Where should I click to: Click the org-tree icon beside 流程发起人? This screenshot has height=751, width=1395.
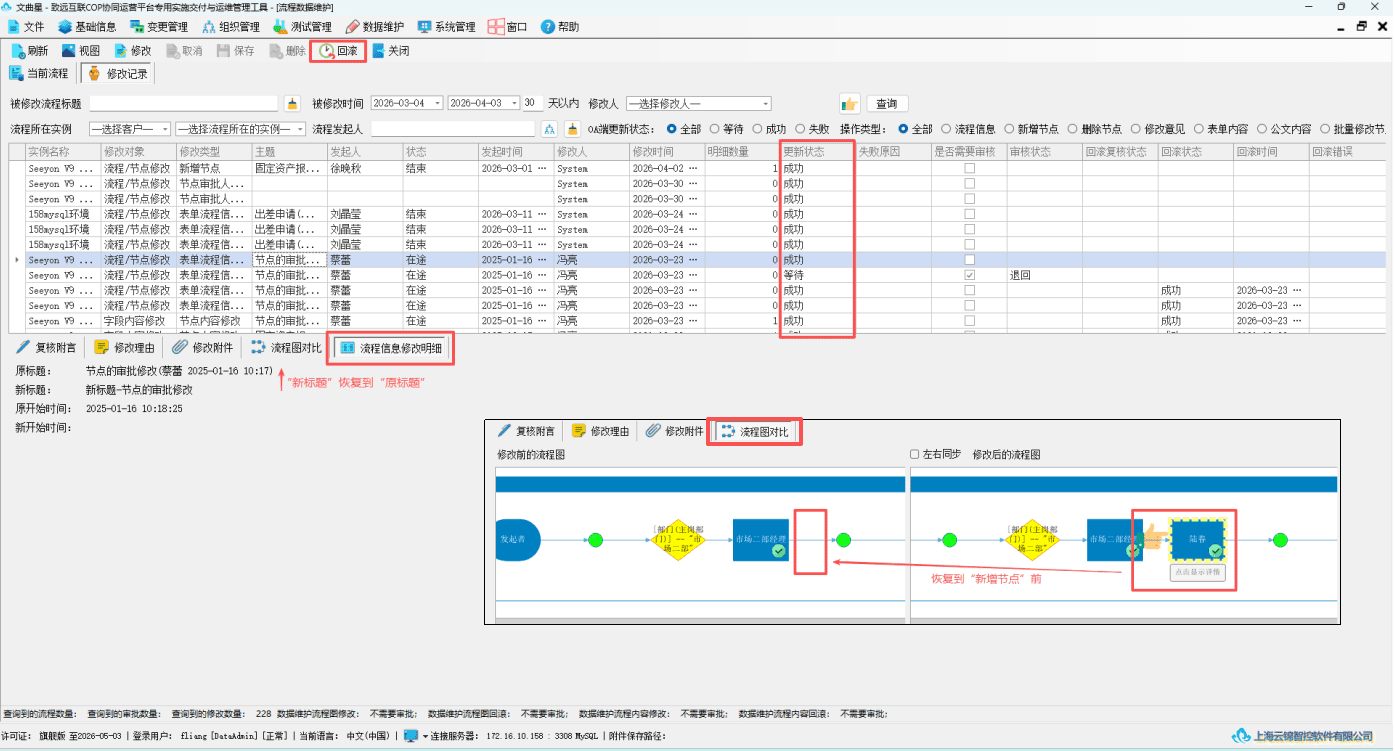coord(549,129)
